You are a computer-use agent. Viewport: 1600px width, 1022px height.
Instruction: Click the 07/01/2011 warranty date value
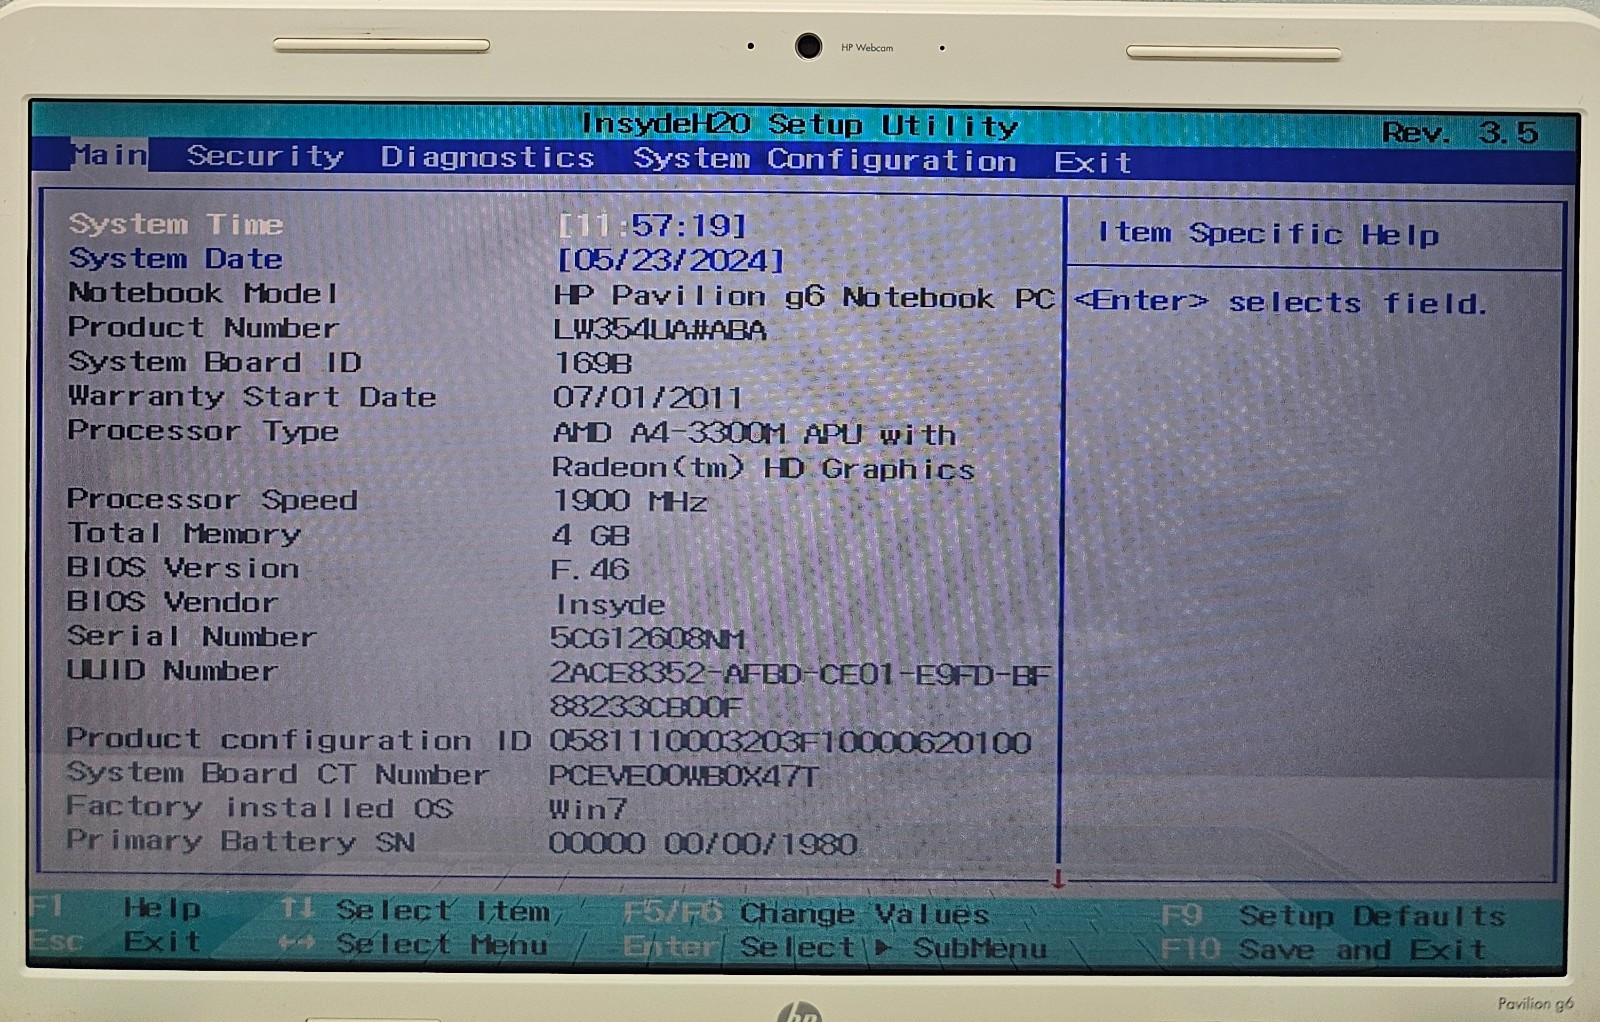click(x=648, y=398)
